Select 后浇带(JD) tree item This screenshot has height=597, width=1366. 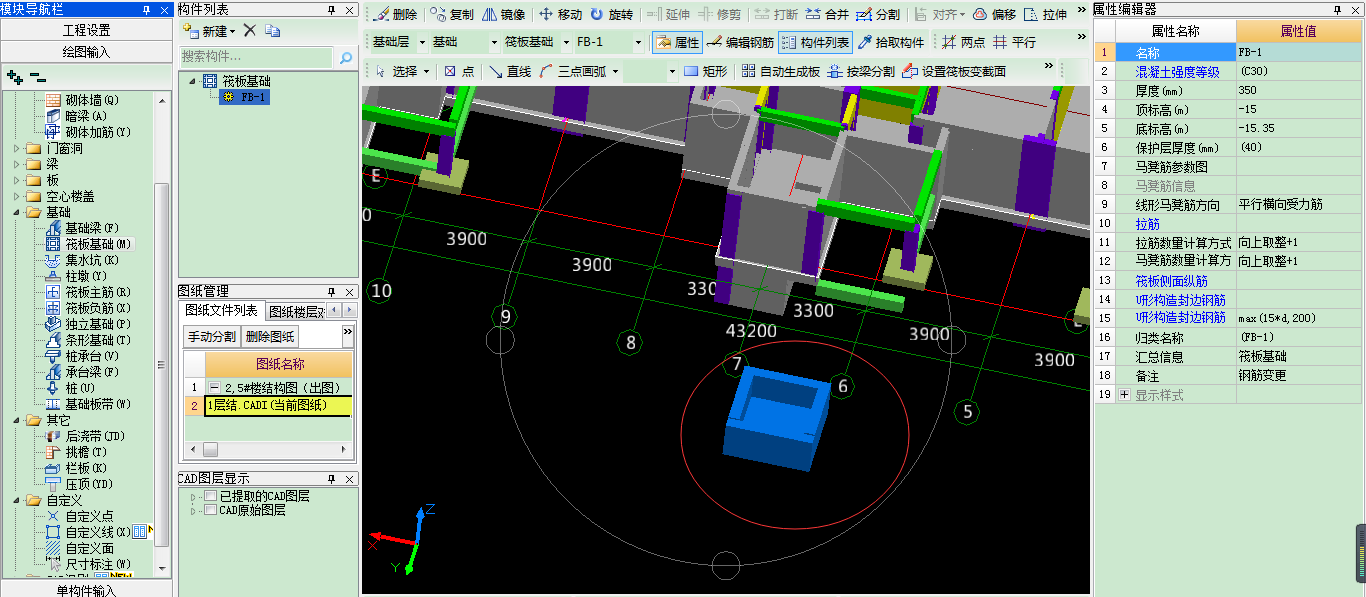click(86, 436)
